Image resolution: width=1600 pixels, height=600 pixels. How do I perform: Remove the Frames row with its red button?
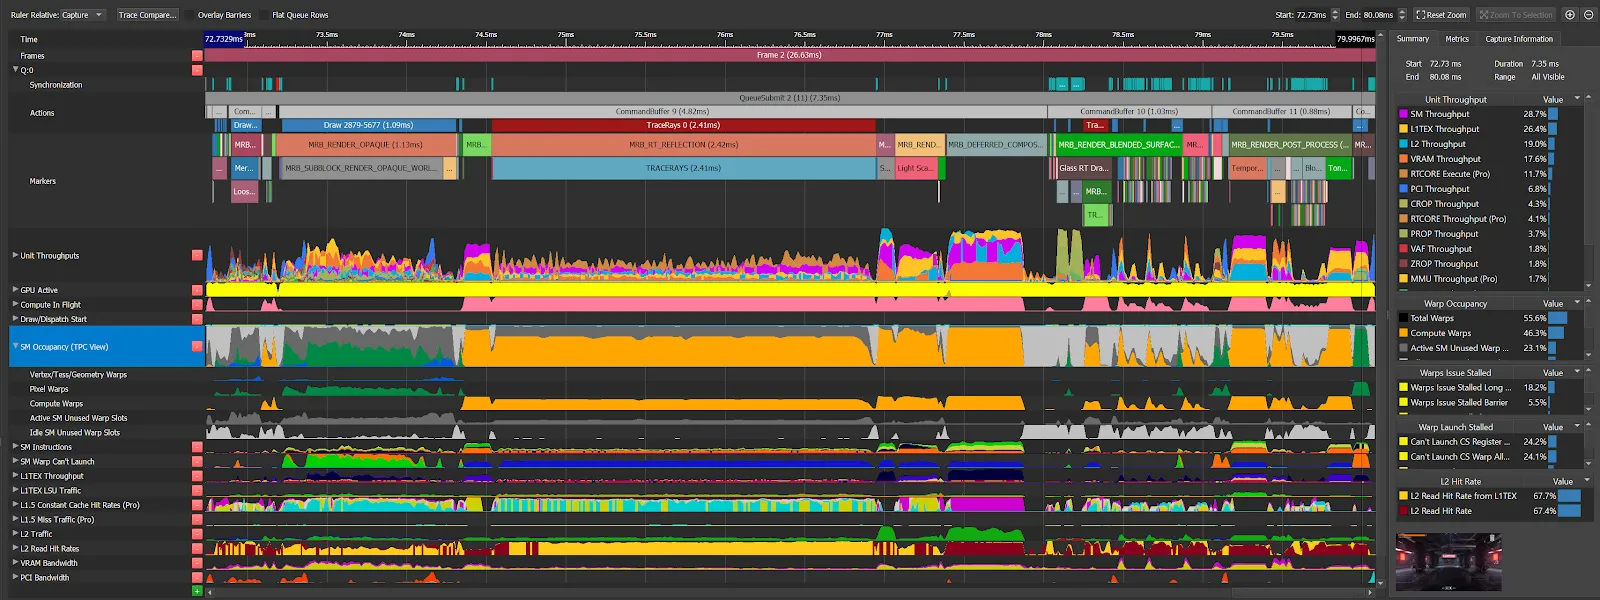pyautogui.click(x=197, y=56)
